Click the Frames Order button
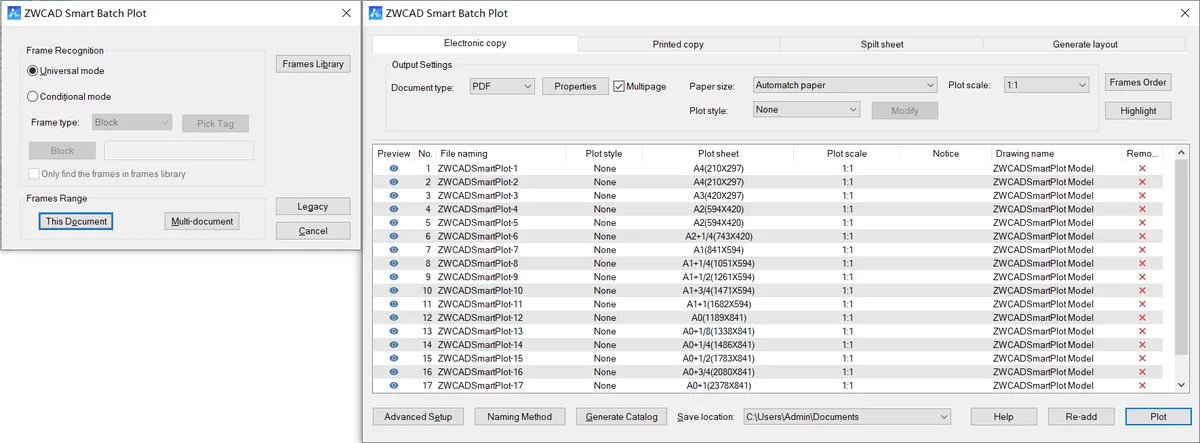 coord(1138,82)
